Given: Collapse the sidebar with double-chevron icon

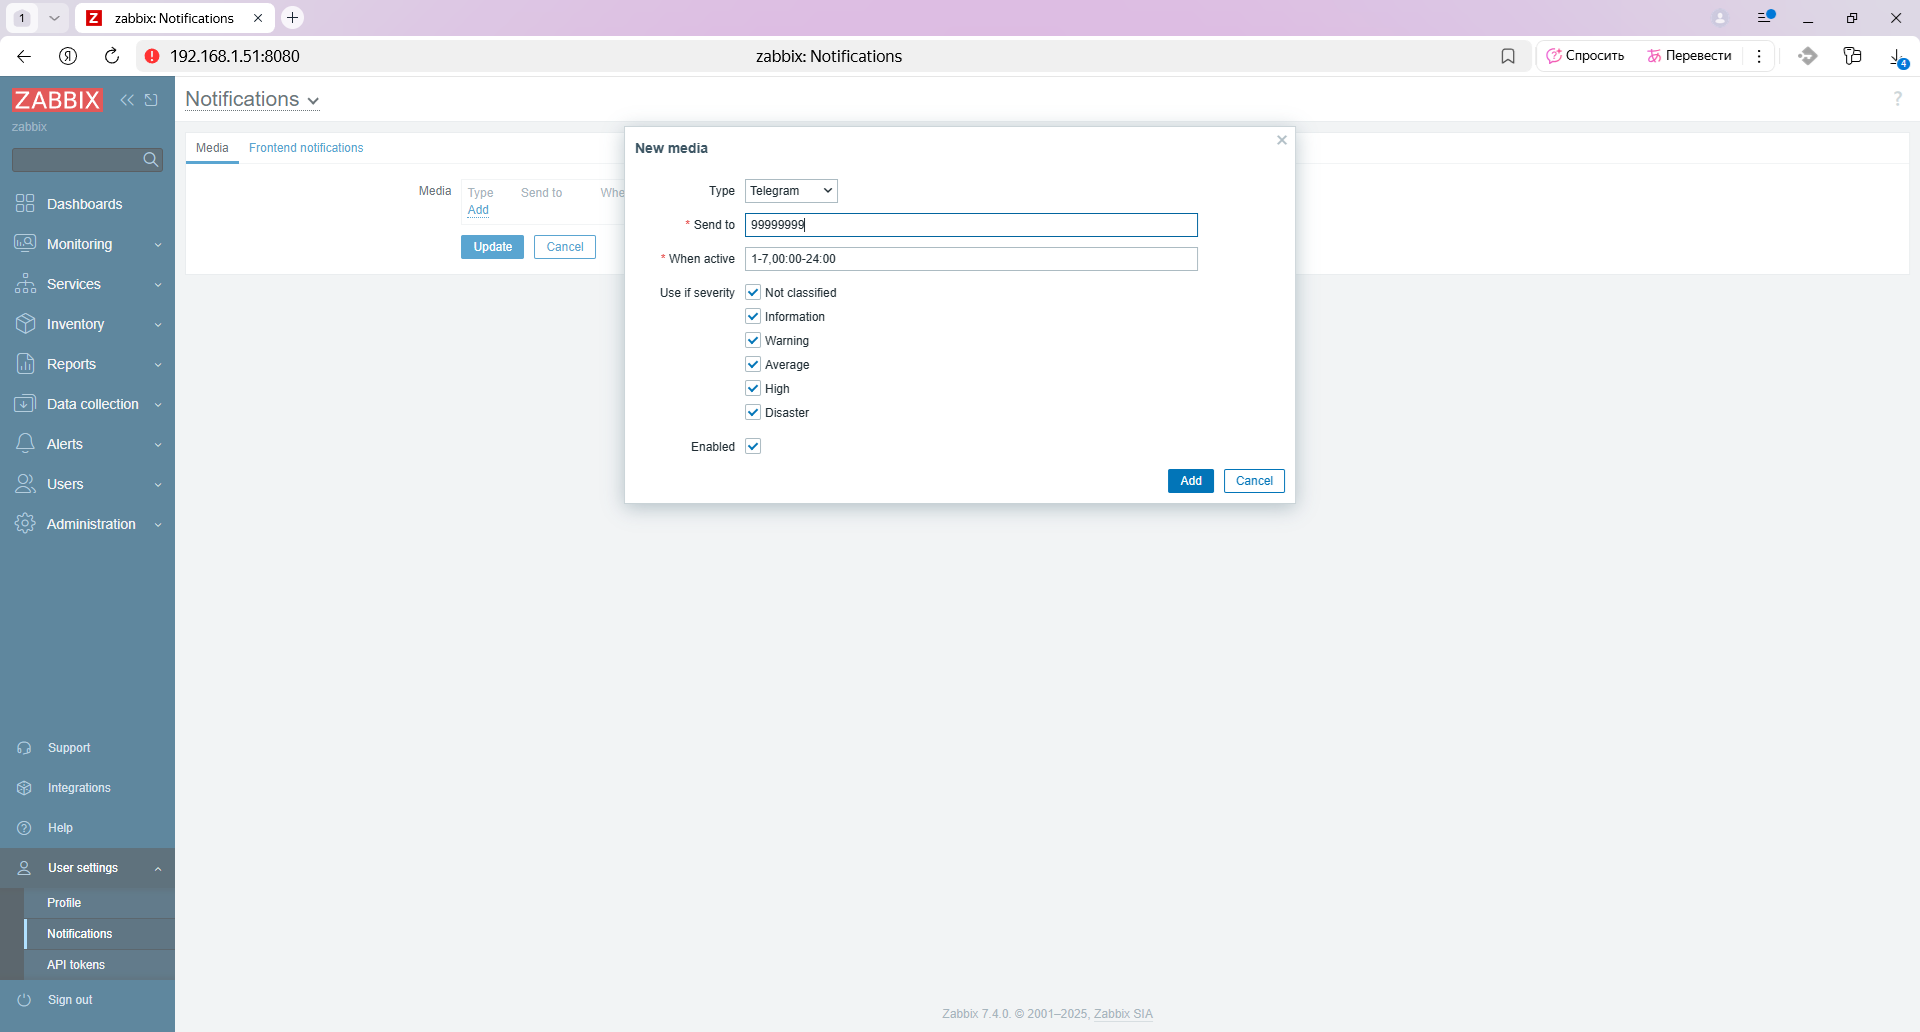Looking at the screenshot, I should (x=127, y=100).
